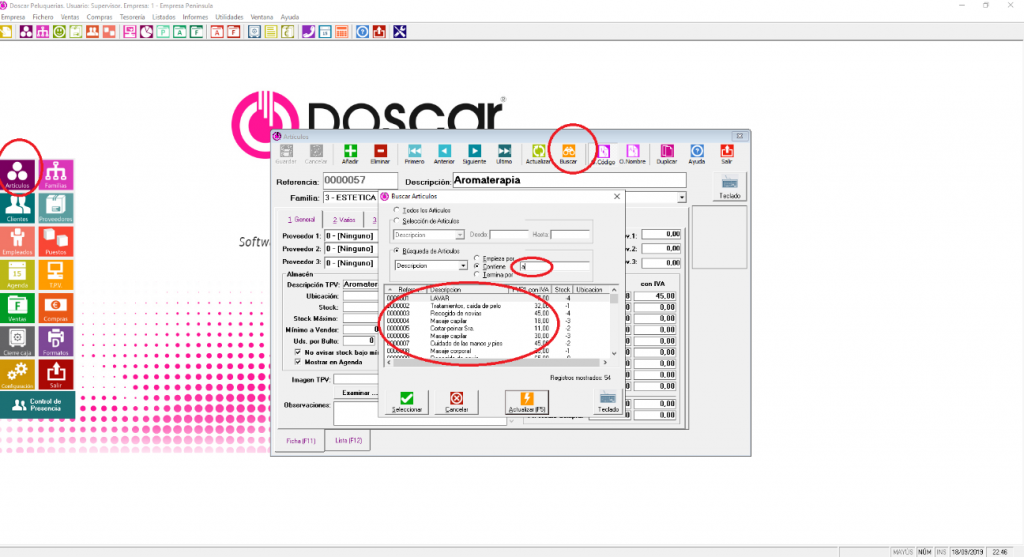Image resolution: width=1024 pixels, height=557 pixels.
Task: Click Cancelar button in search dialog
Action: click(456, 402)
